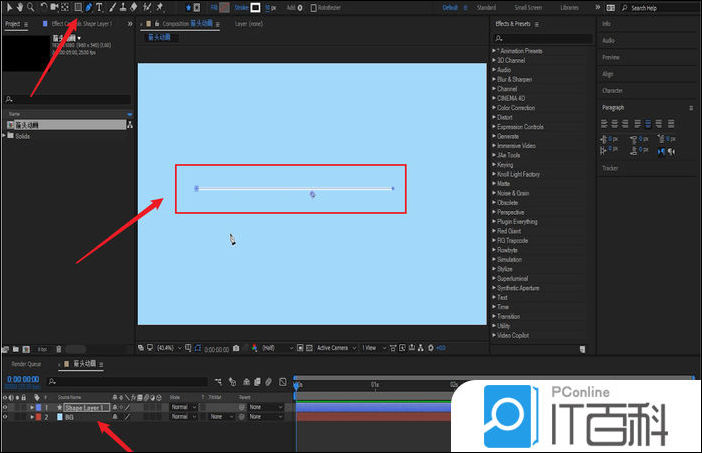Select the Type tool
Image resolution: width=702 pixels, height=453 pixels.
98,7
